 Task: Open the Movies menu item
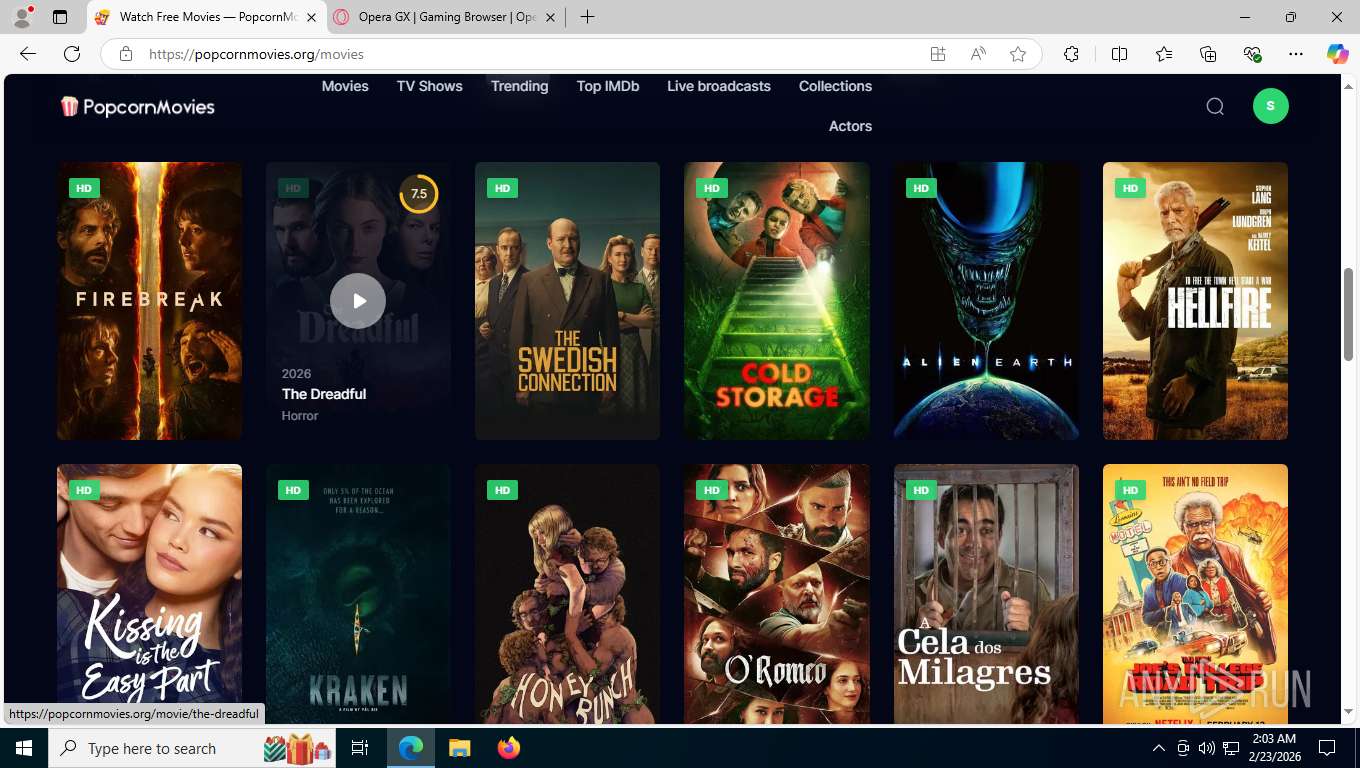tap(345, 86)
